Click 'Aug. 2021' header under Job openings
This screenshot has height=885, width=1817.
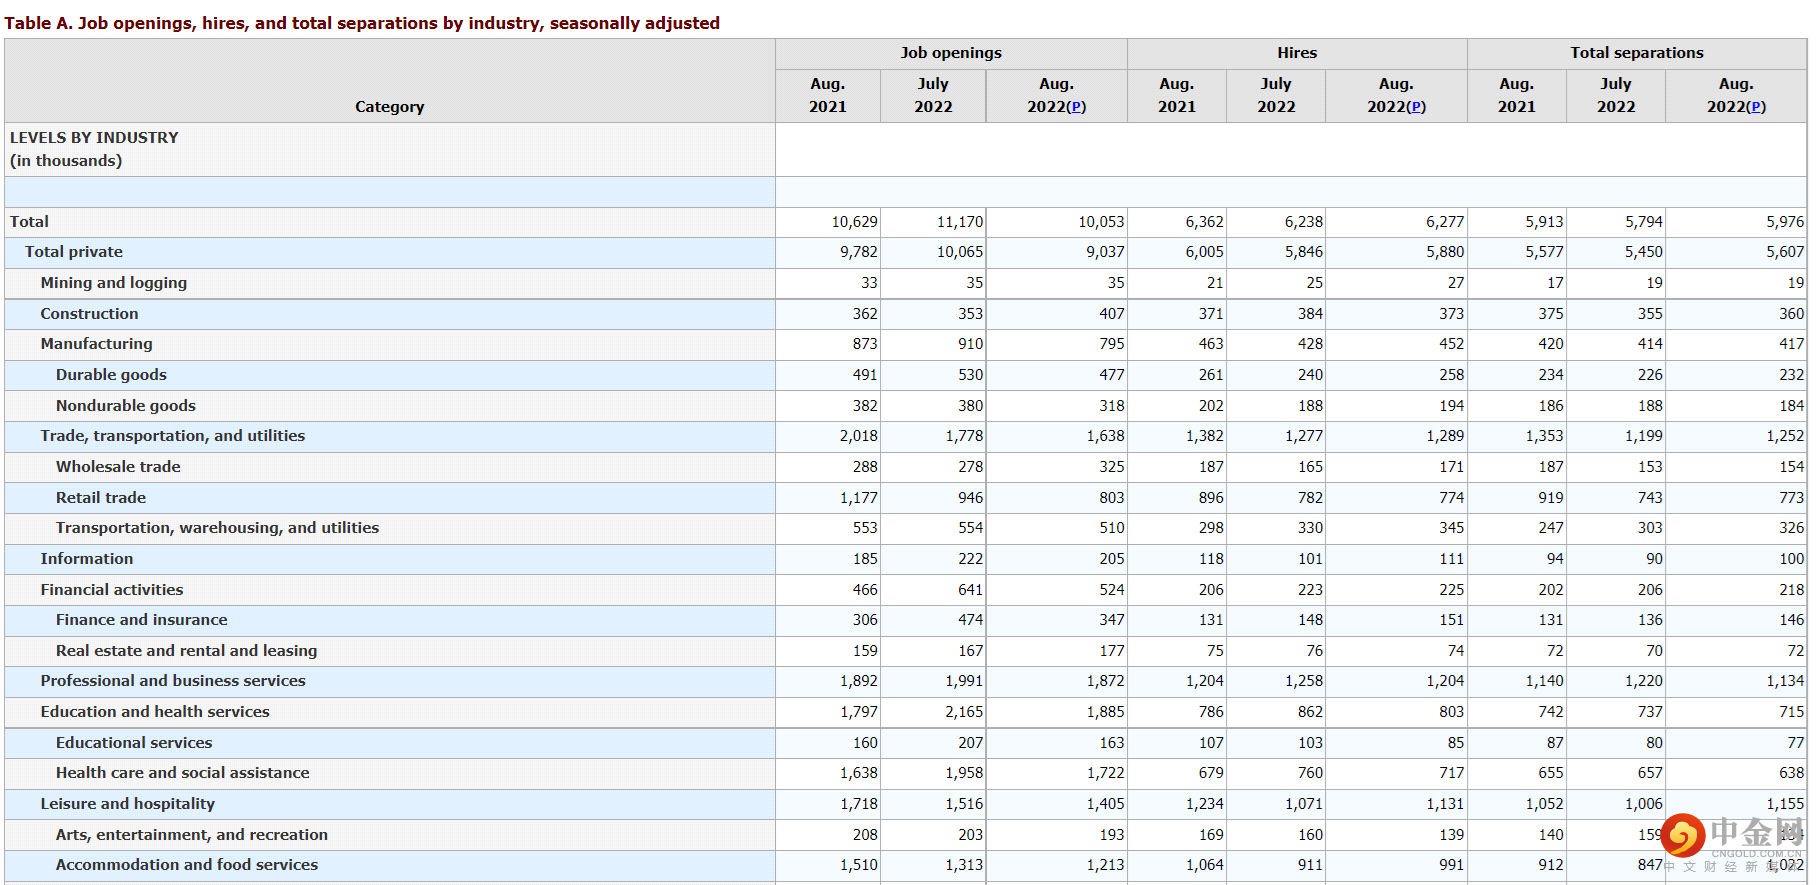click(828, 95)
